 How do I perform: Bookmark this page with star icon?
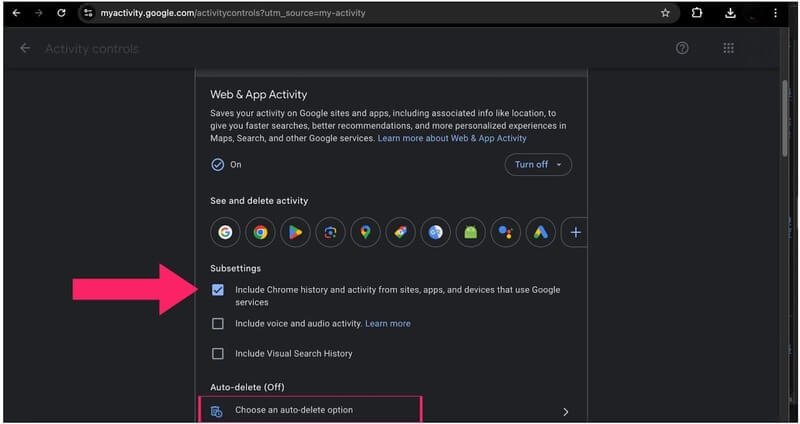(665, 13)
